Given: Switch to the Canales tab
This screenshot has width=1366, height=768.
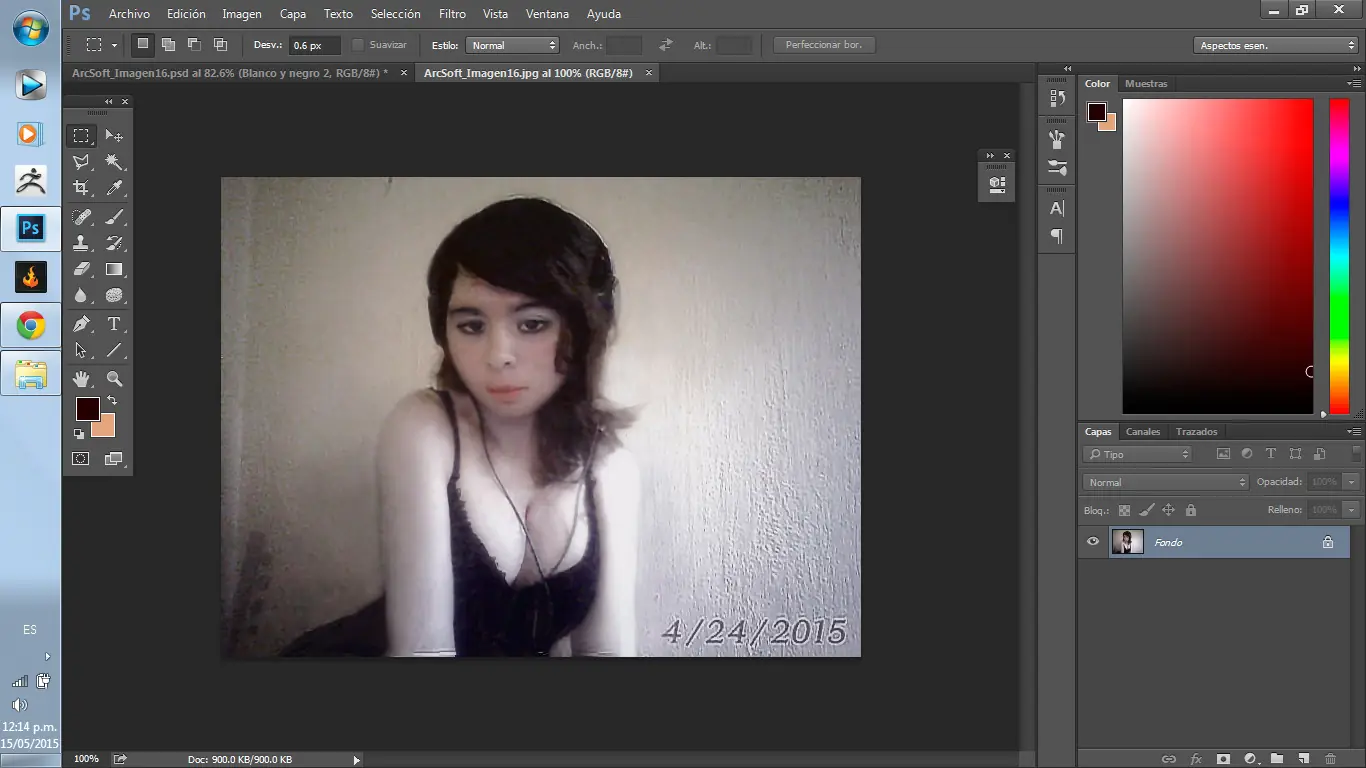Looking at the screenshot, I should [x=1143, y=431].
